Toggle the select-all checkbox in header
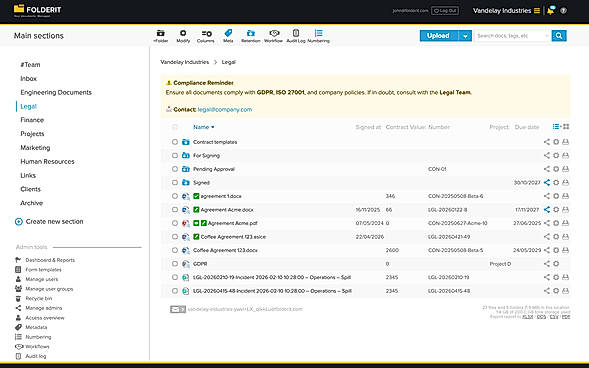589x368 pixels. coord(175,127)
